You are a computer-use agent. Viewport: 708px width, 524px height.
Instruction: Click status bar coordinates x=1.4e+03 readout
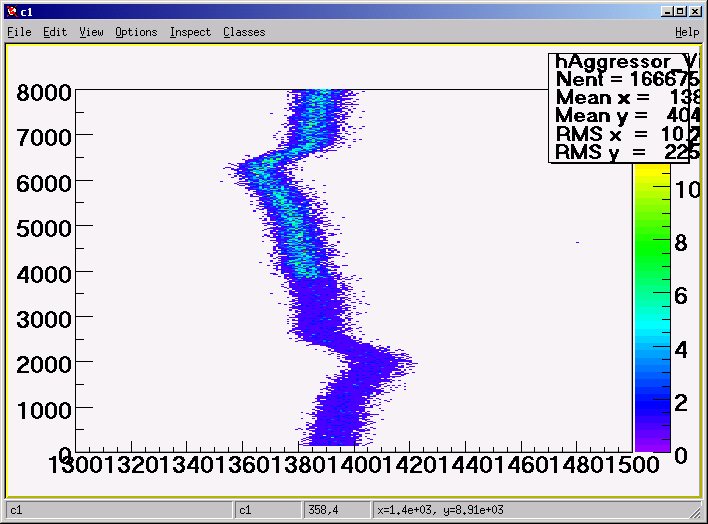click(440, 510)
